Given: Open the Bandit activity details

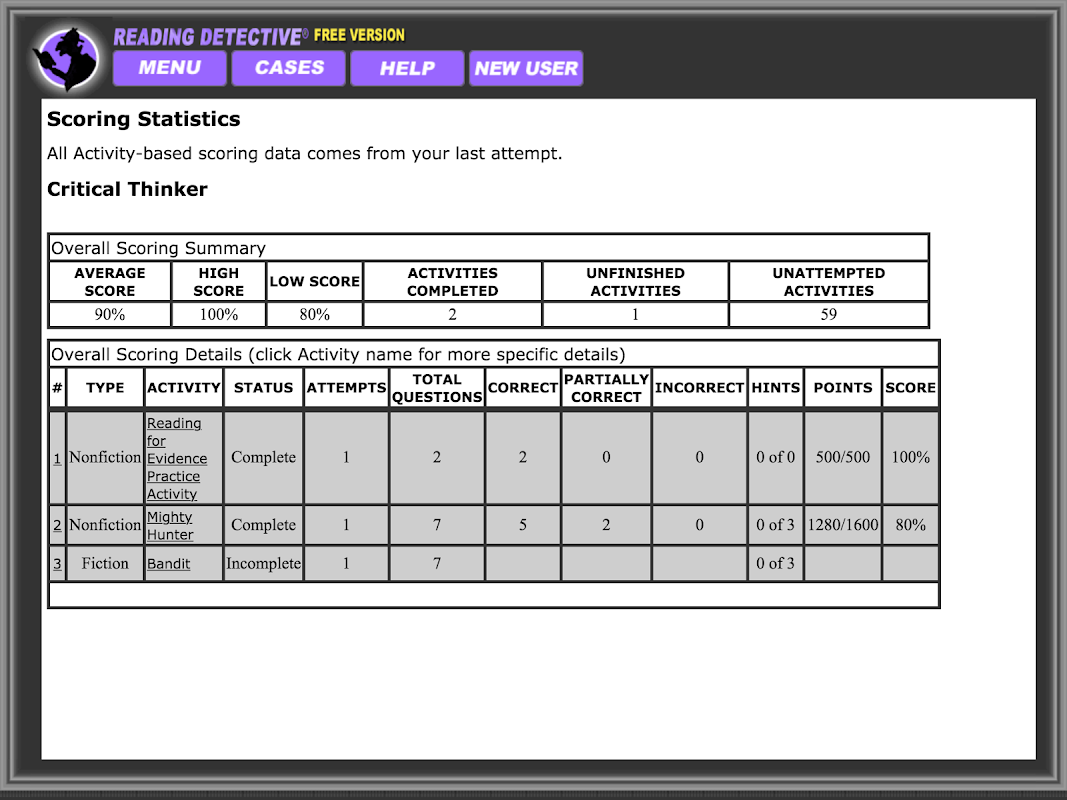Looking at the screenshot, I should click(169, 564).
